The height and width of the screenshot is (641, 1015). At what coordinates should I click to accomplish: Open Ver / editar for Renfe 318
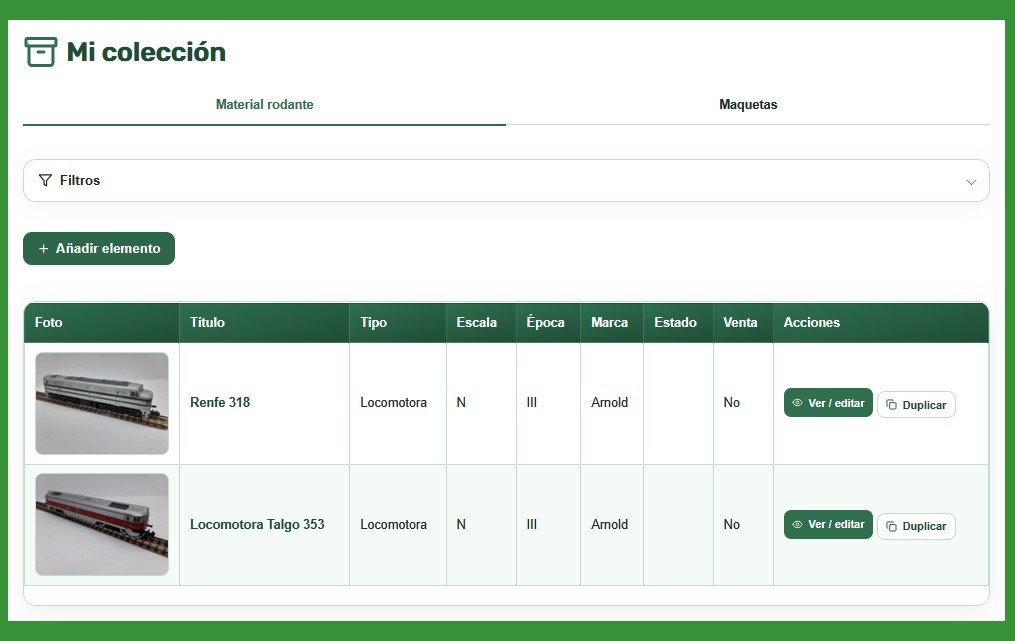(828, 403)
